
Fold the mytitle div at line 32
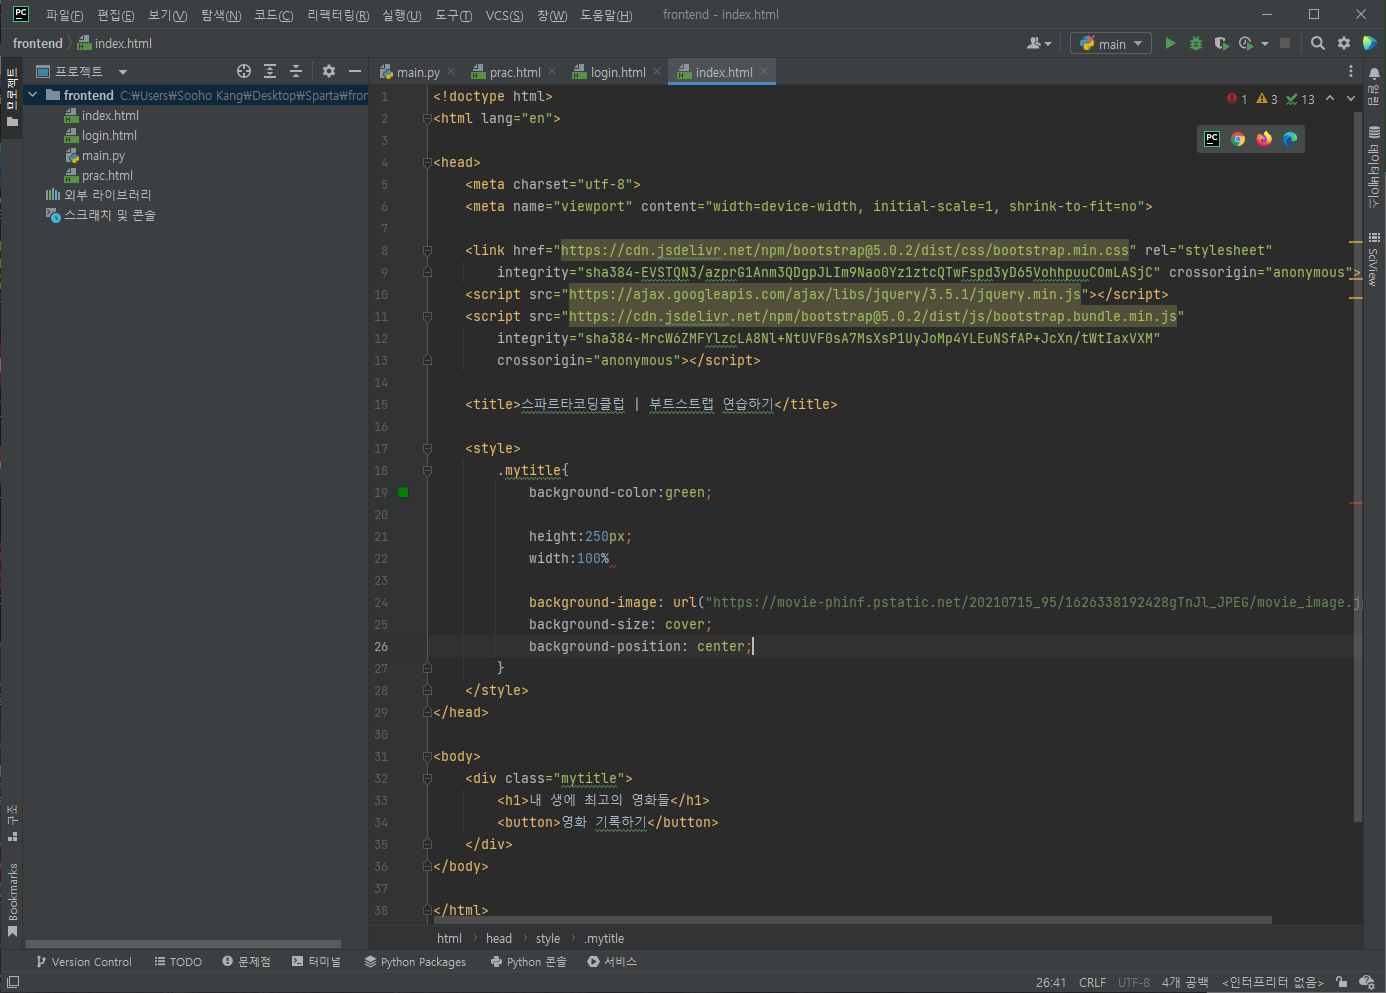pos(427,778)
